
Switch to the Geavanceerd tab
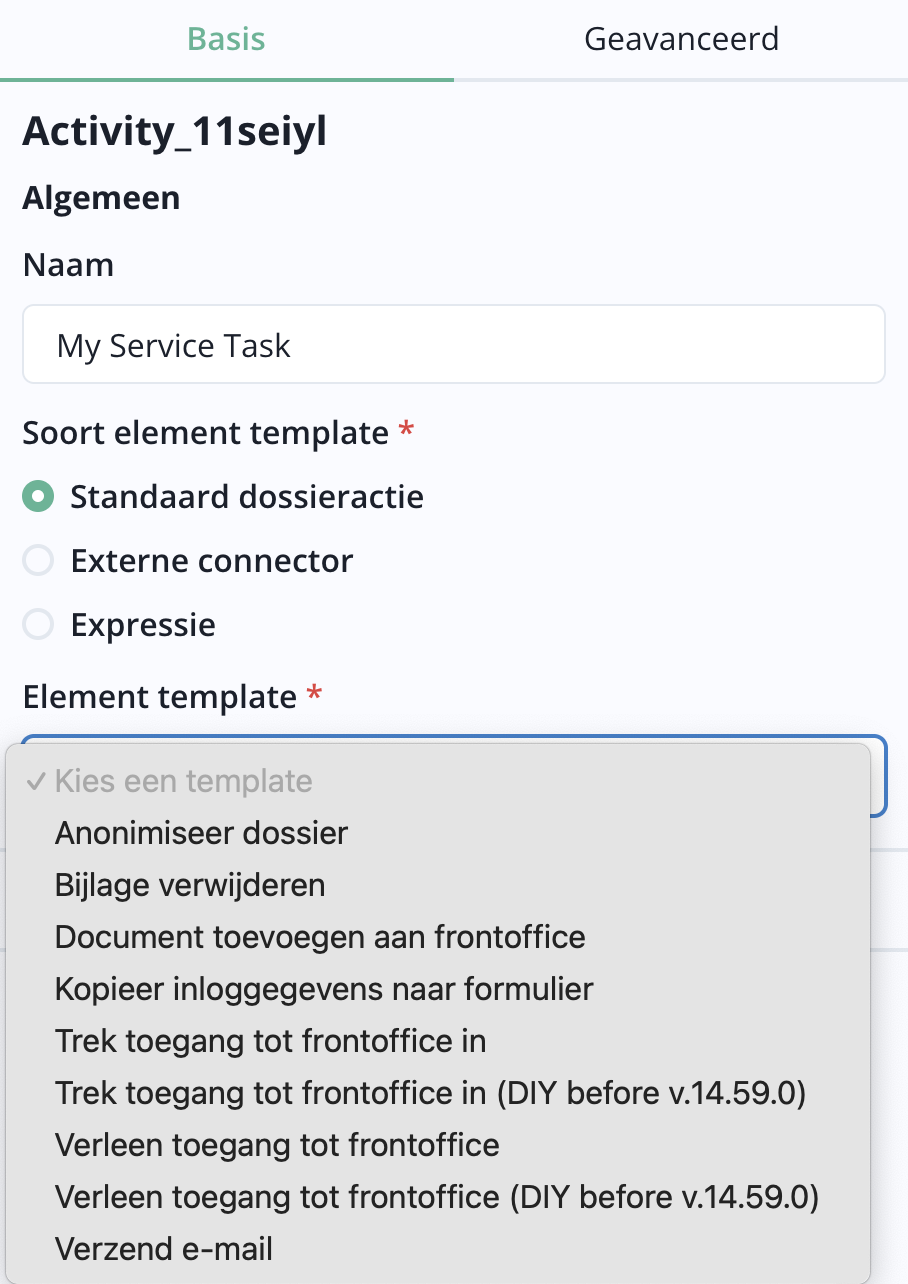point(682,38)
